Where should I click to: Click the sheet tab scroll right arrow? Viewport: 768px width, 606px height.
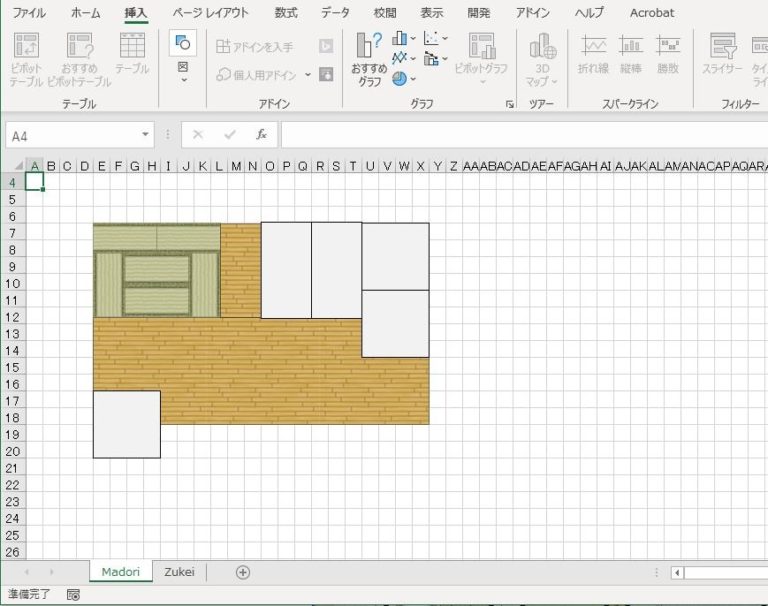pyautogui.click(x=51, y=572)
